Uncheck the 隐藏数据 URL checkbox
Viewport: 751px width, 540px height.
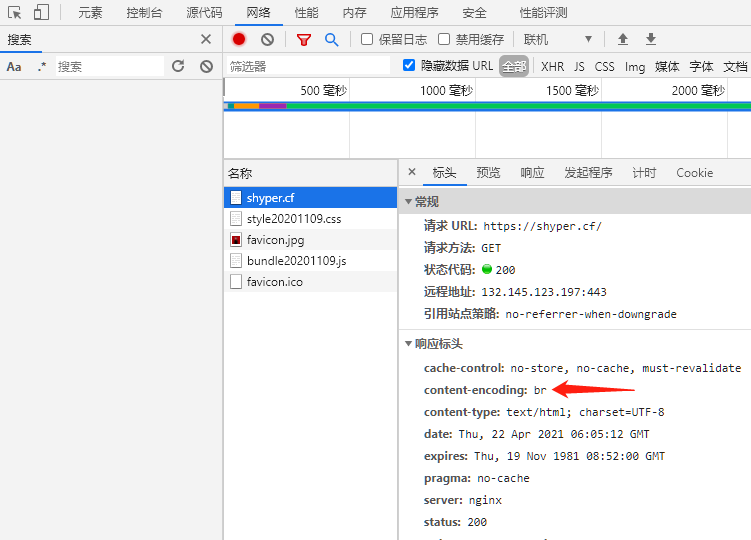tap(409, 65)
